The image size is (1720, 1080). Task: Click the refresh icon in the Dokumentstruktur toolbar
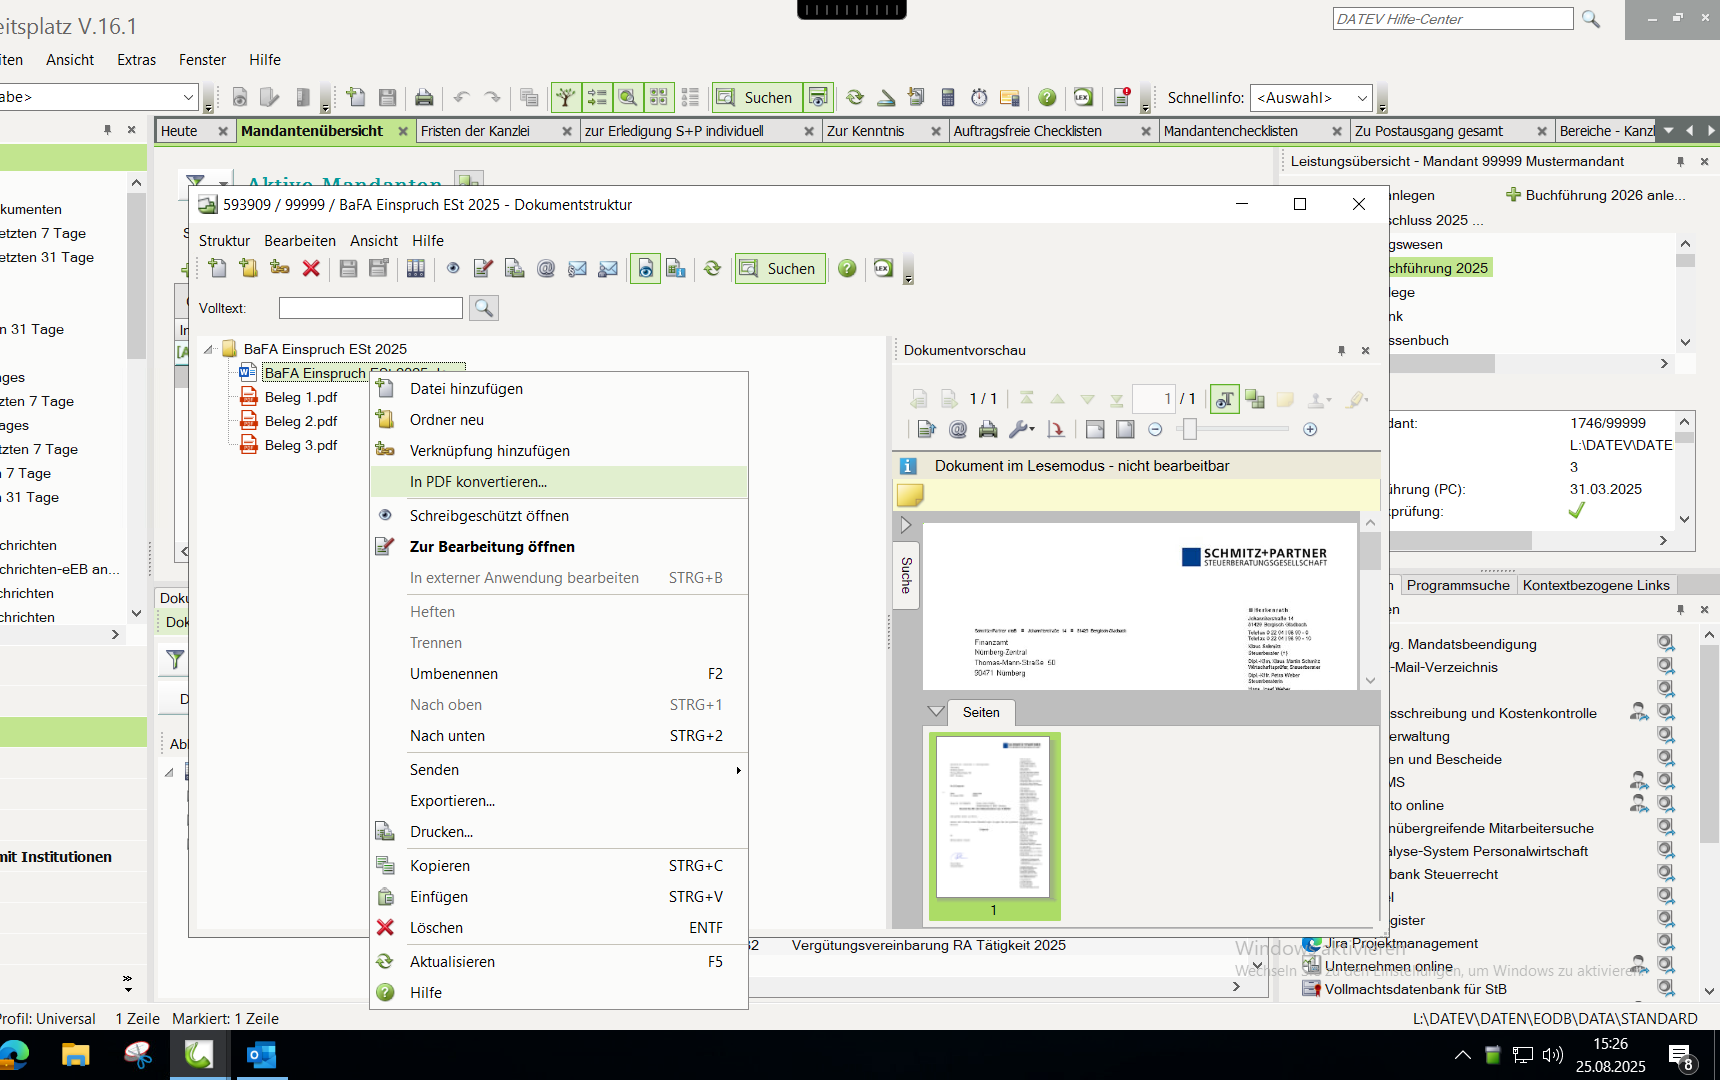coord(712,268)
